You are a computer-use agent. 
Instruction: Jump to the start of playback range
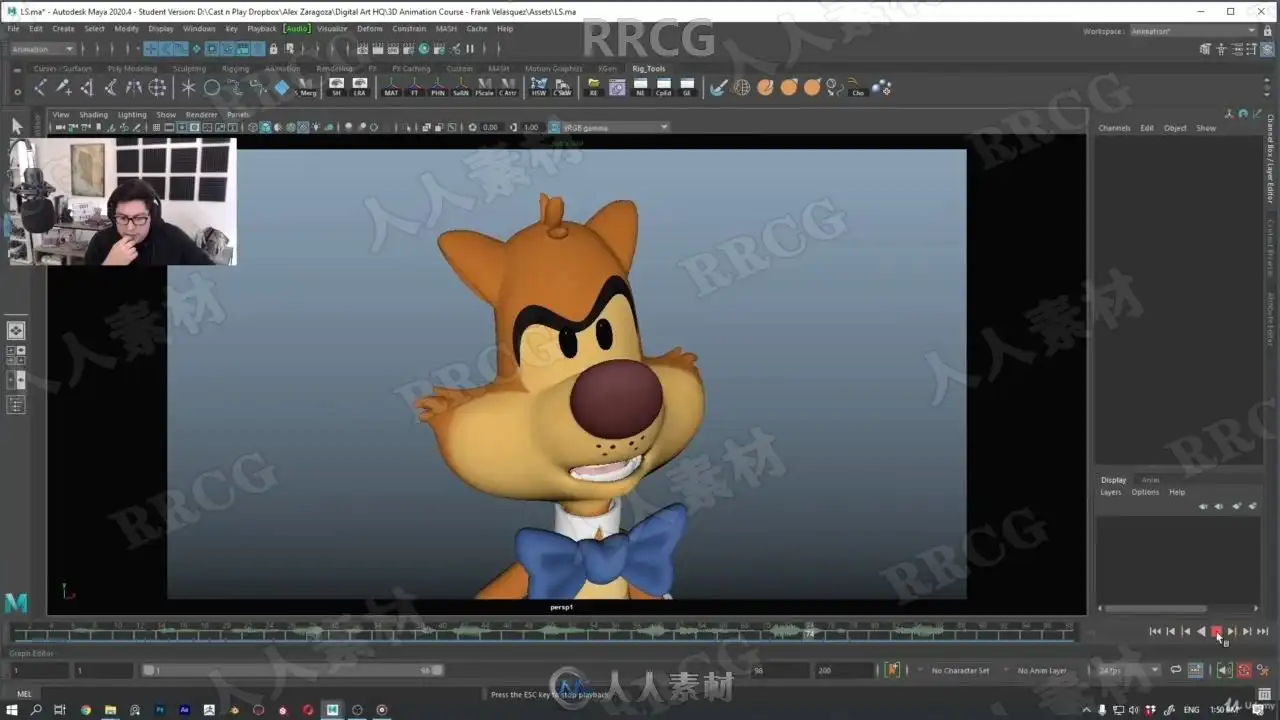[1155, 631]
